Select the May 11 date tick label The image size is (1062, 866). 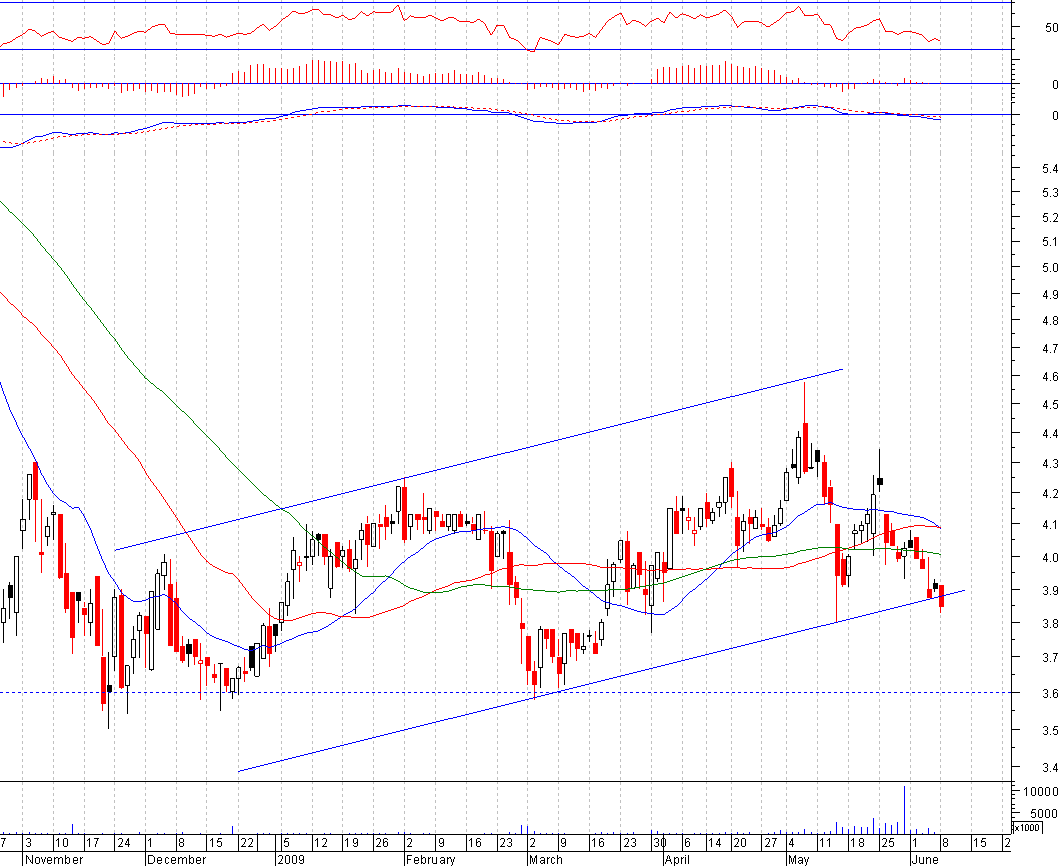tap(824, 843)
